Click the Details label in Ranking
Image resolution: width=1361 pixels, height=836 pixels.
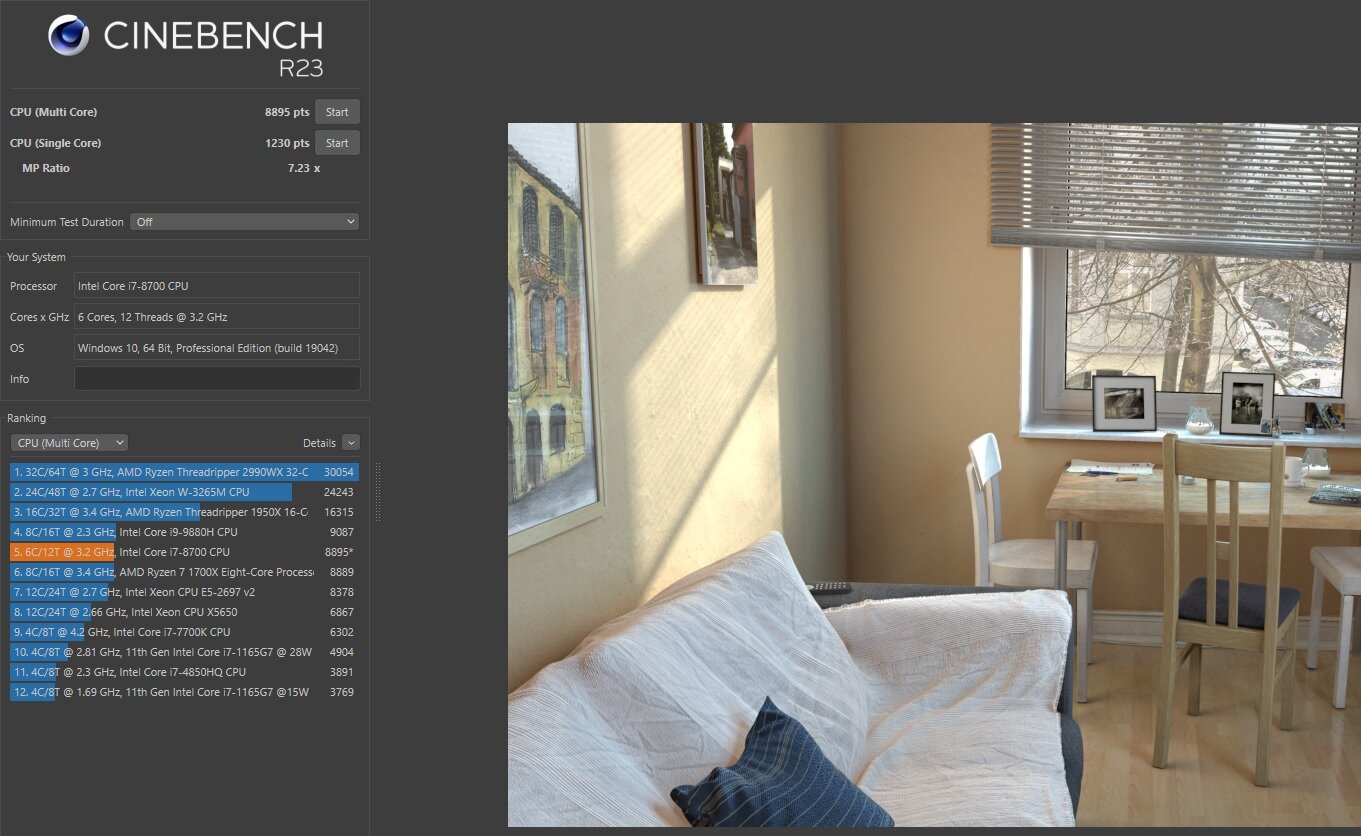click(x=319, y=443)
